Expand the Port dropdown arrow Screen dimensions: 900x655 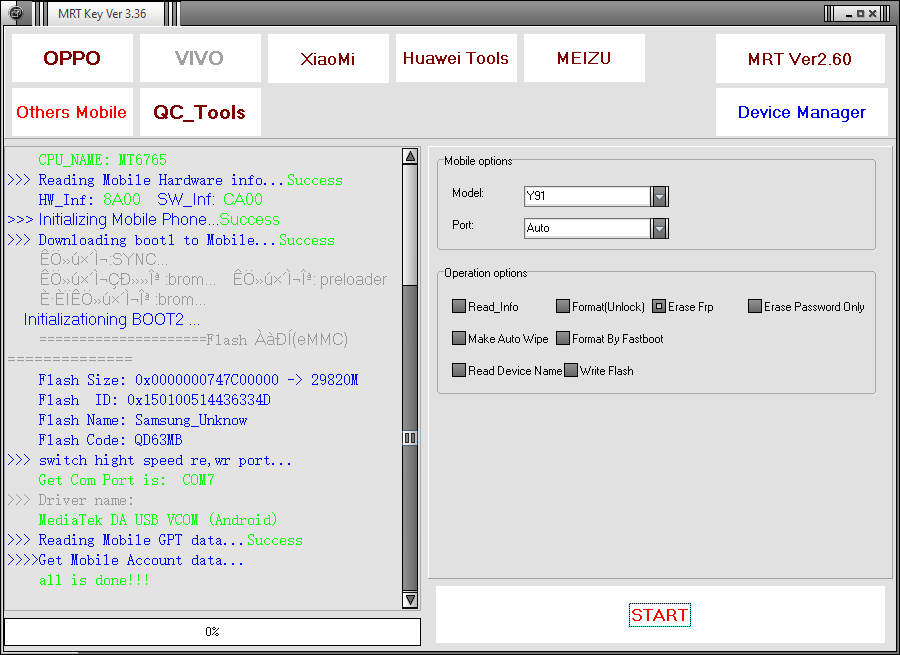pyautogui.click(x=660, y=228)
